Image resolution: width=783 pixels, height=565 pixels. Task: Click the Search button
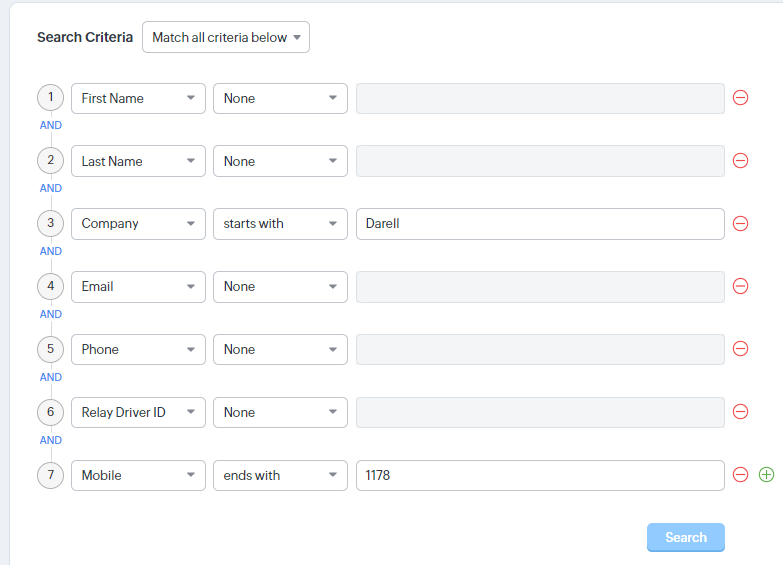685,537
